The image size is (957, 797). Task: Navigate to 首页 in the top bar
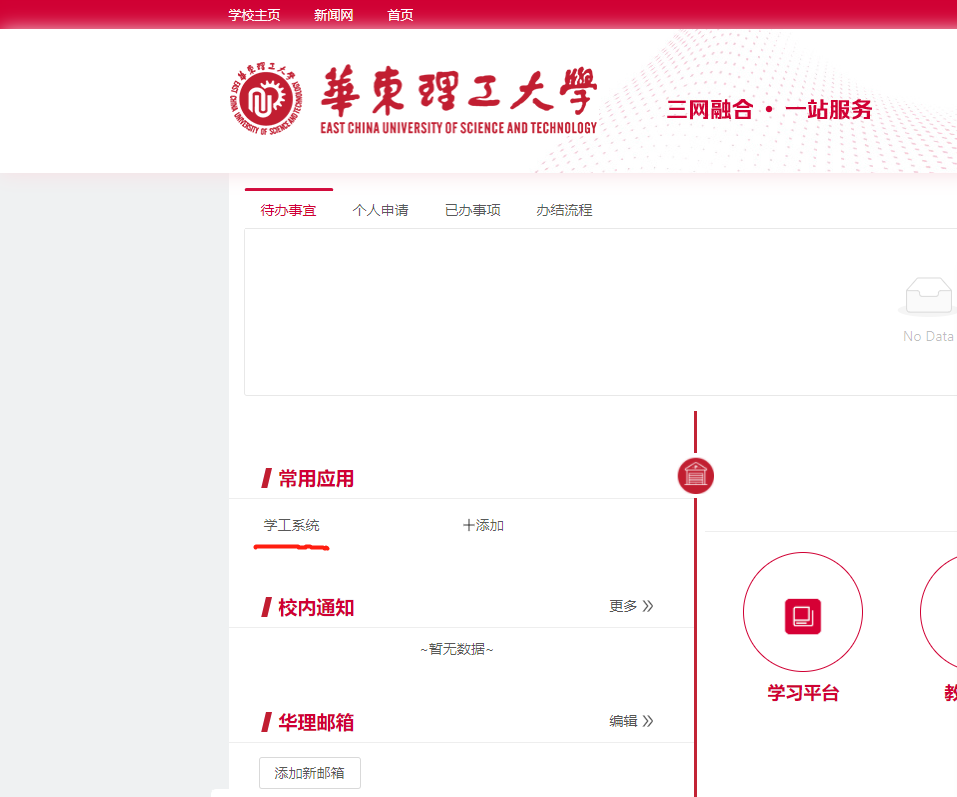click(400, 15)
